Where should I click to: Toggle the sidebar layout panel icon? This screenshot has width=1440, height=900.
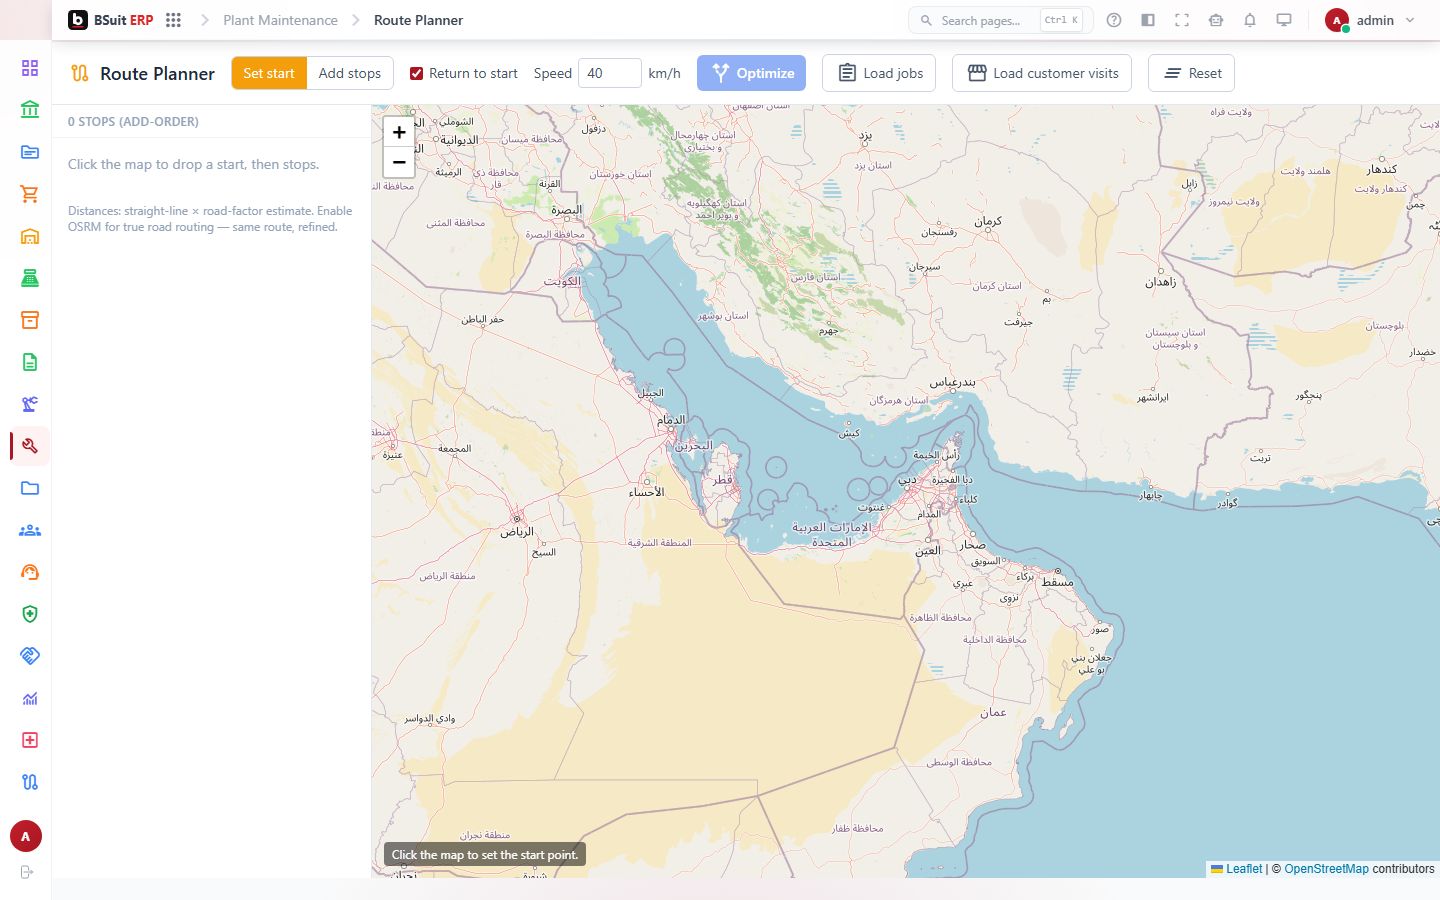1148,20
